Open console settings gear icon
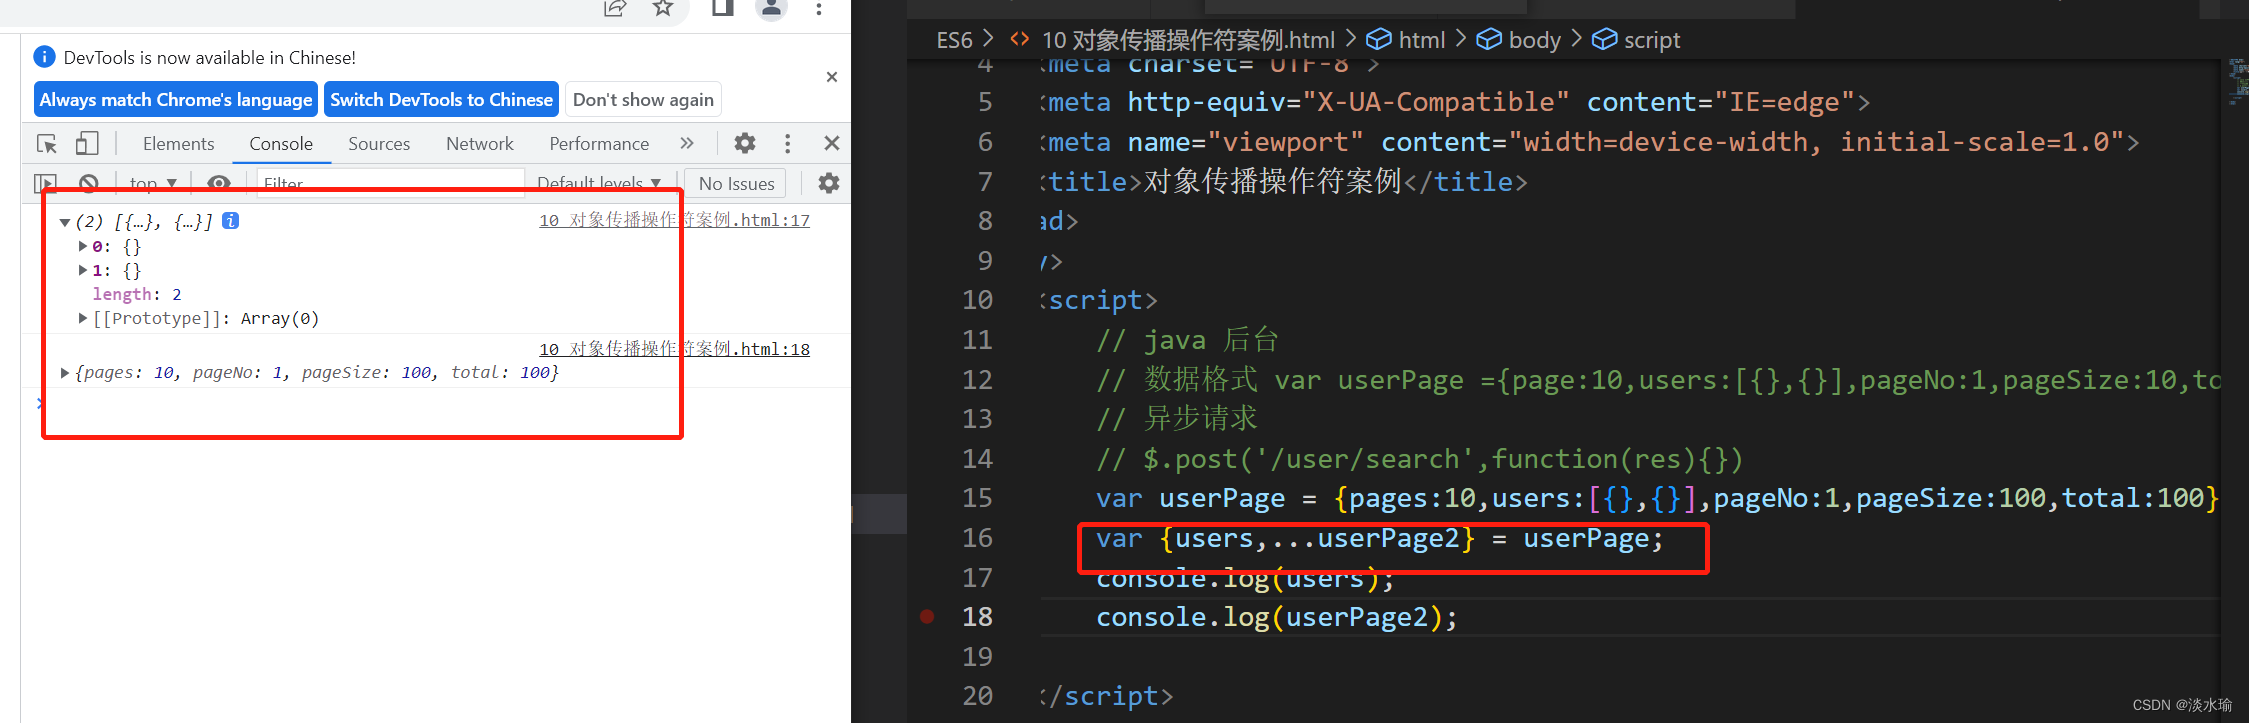The width and height of the screenshot is (2249, 723). pos(829,183)
